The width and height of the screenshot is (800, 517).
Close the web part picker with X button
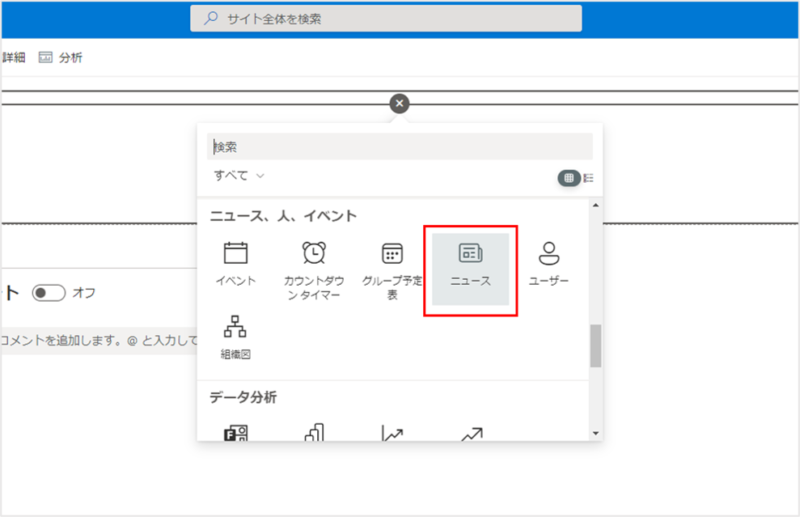coord(399,103)
